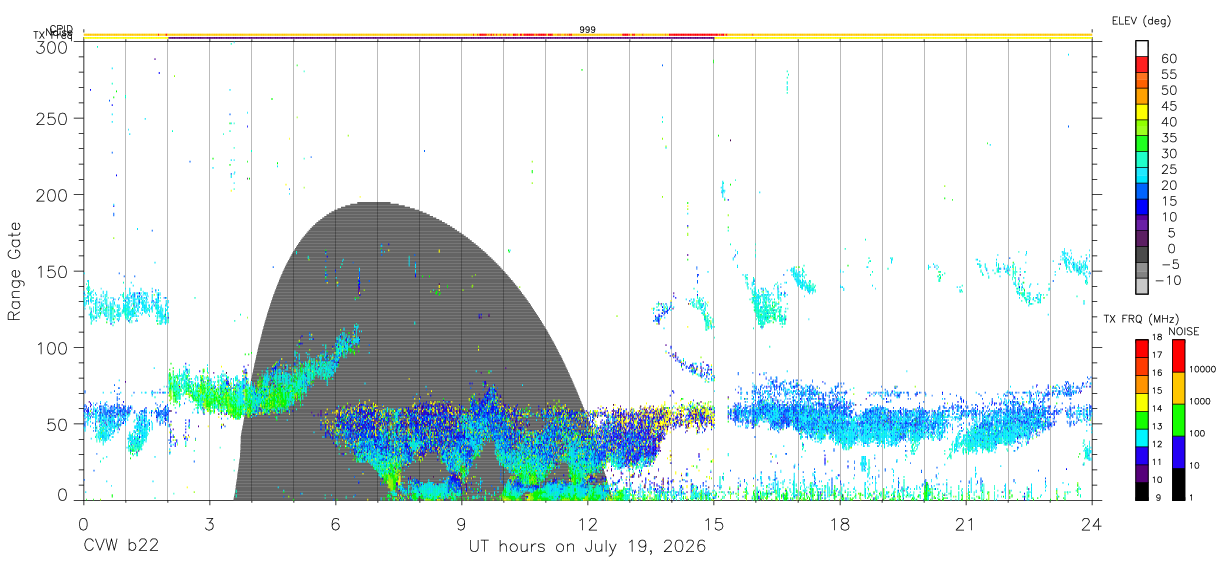Click the bright red swatch in ELEV legend

pyautogui.click(x=1142, y=64)
